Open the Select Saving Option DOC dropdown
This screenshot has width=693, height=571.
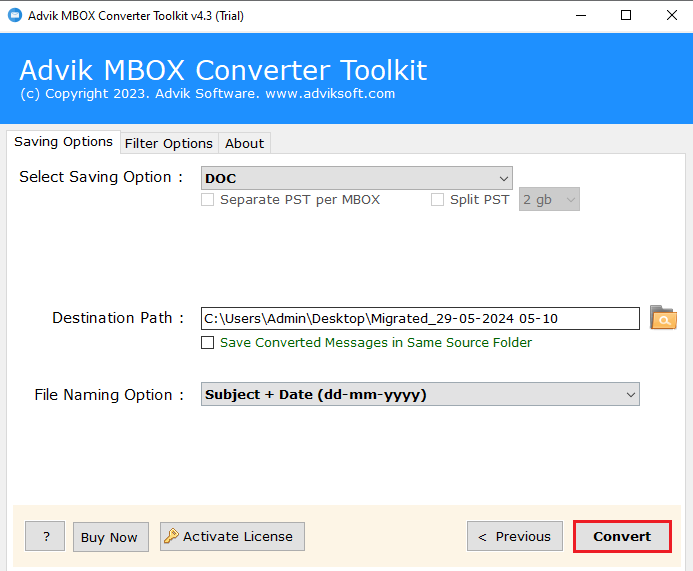click(357, 178)
